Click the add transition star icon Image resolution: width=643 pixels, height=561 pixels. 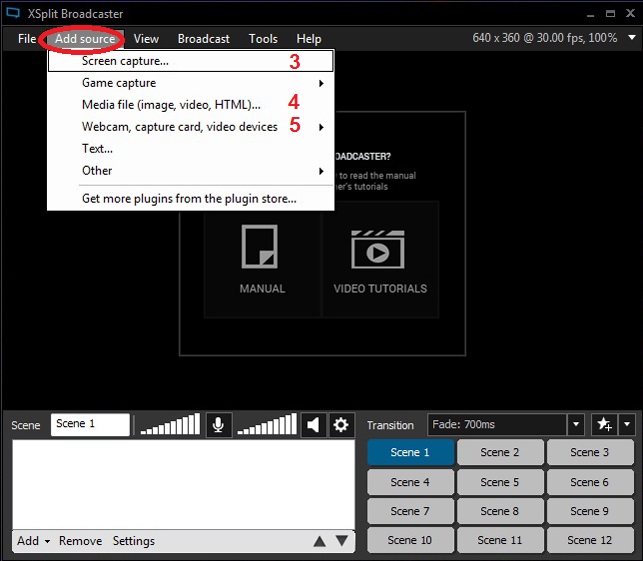click(x=602, y=425)
